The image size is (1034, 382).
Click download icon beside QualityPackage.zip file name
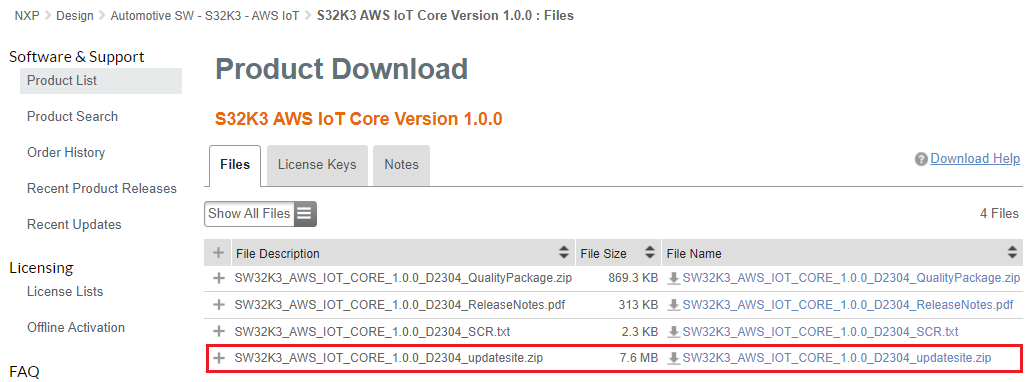coord(673,278)
